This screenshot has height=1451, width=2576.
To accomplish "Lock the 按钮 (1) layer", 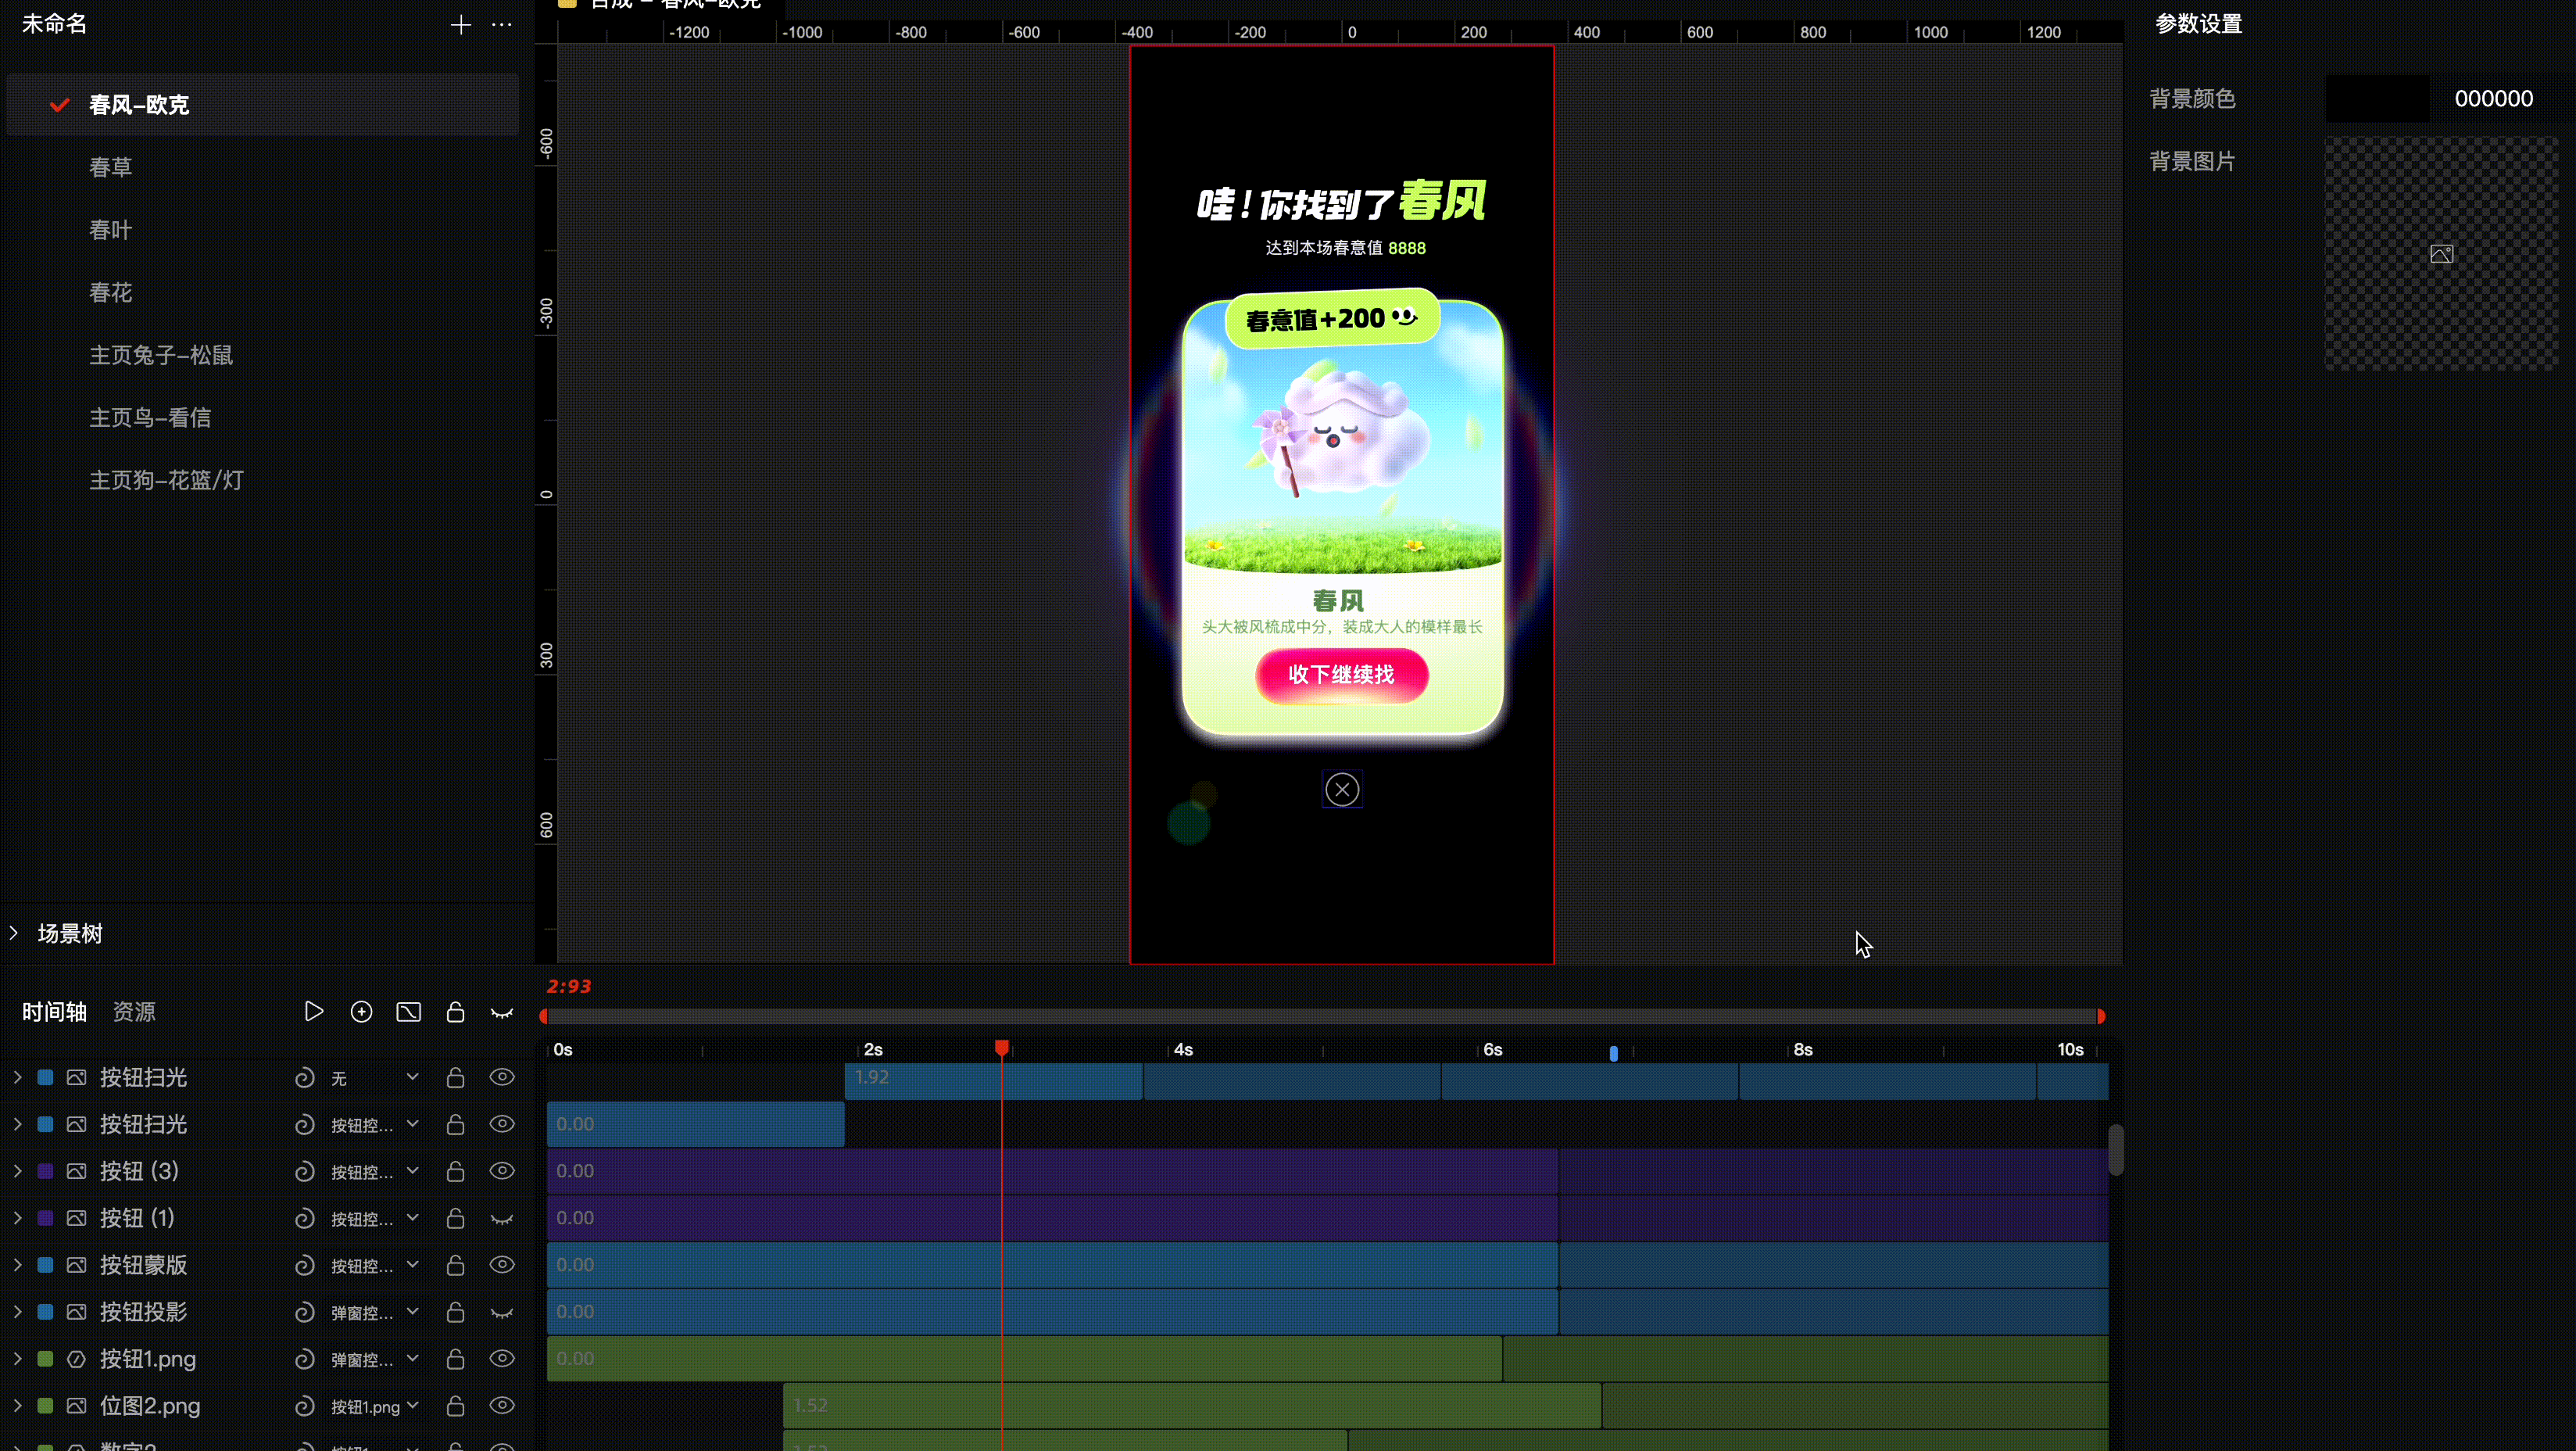I will 455,1218.
